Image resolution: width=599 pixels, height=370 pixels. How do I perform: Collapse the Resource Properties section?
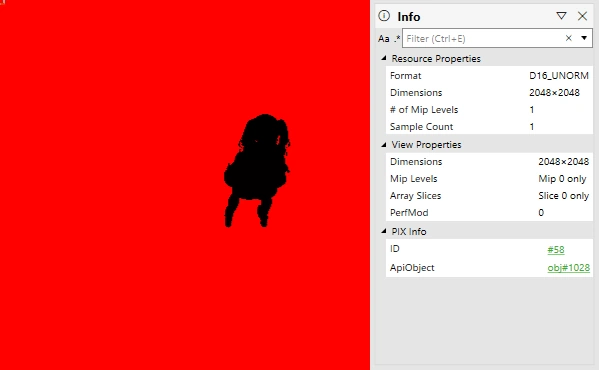(384, 58)
